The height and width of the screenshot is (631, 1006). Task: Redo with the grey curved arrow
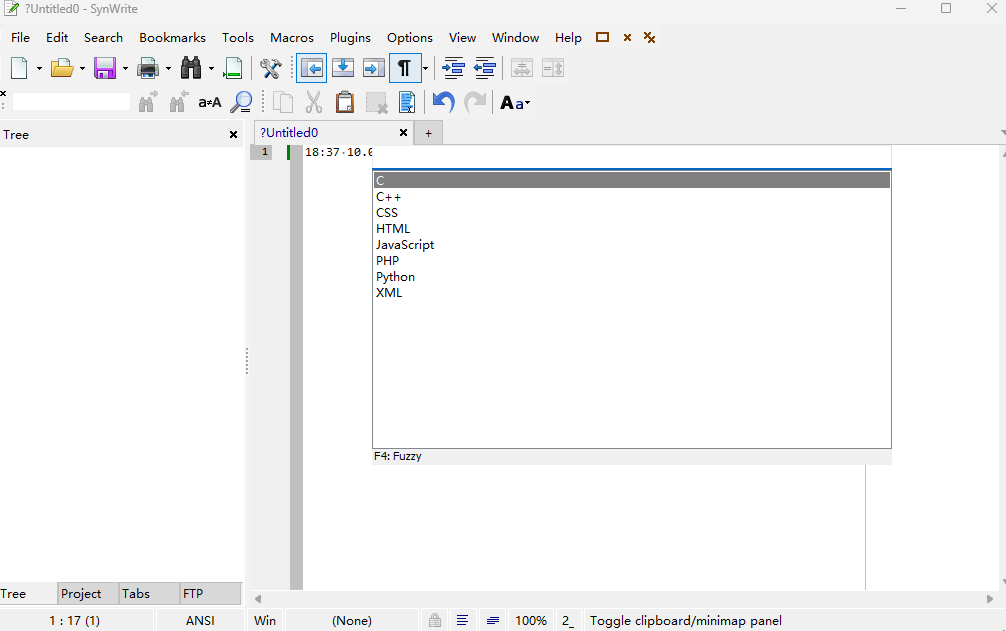pyautogui.click(x=475, y=102)
